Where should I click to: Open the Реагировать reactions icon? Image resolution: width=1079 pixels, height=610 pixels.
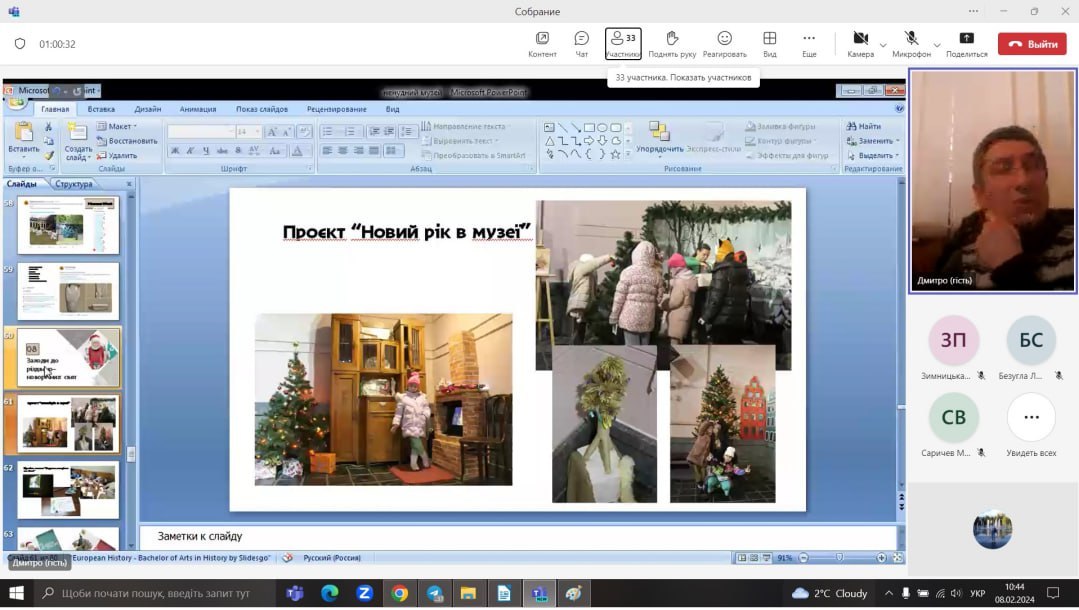pos(724,43)
